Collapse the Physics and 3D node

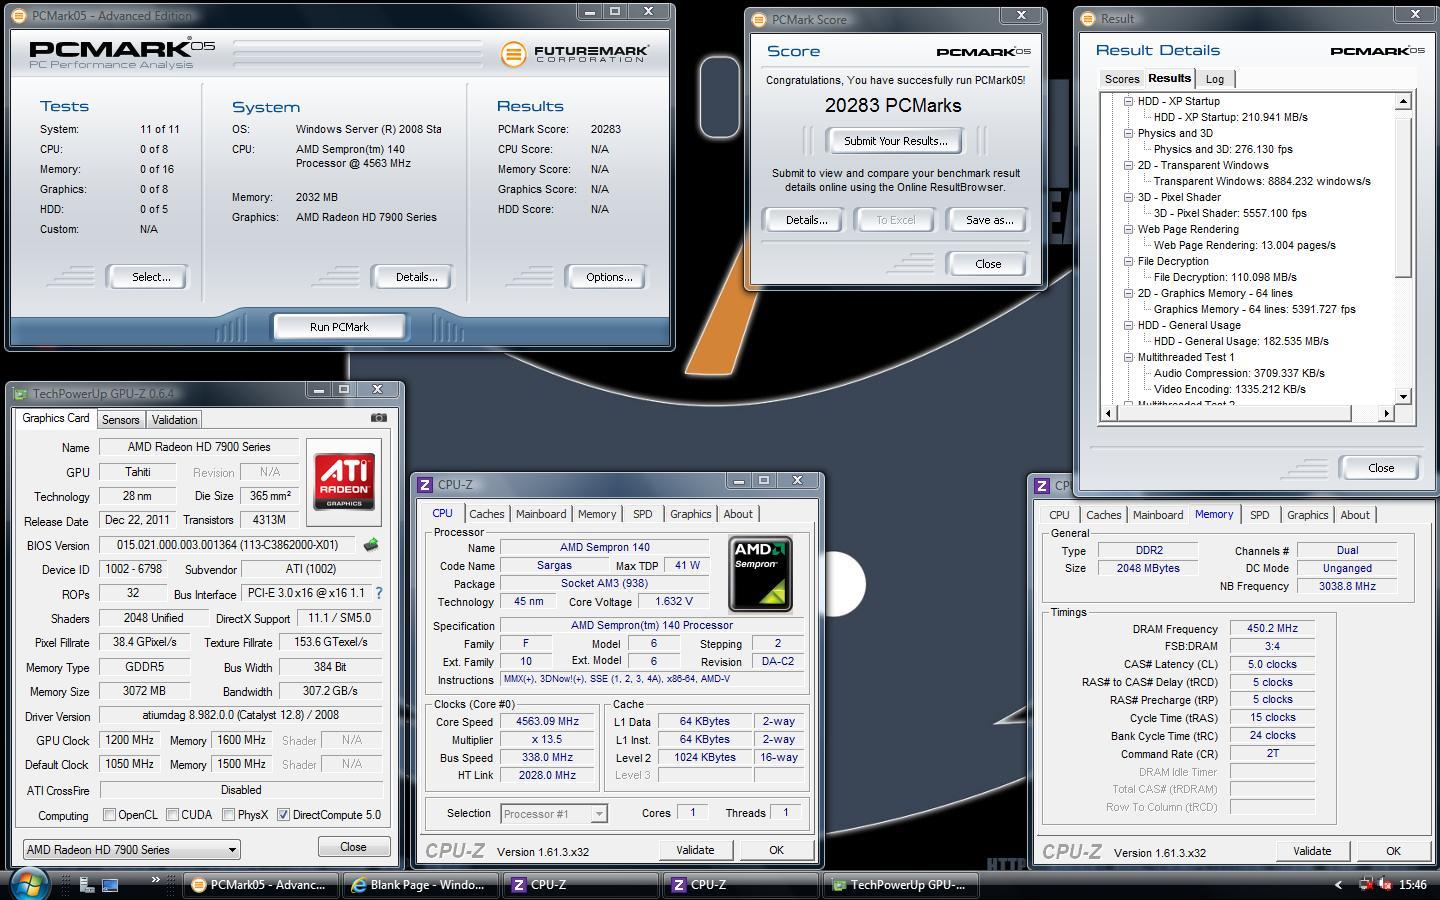pyautogui.click(x=1128, y=133)
